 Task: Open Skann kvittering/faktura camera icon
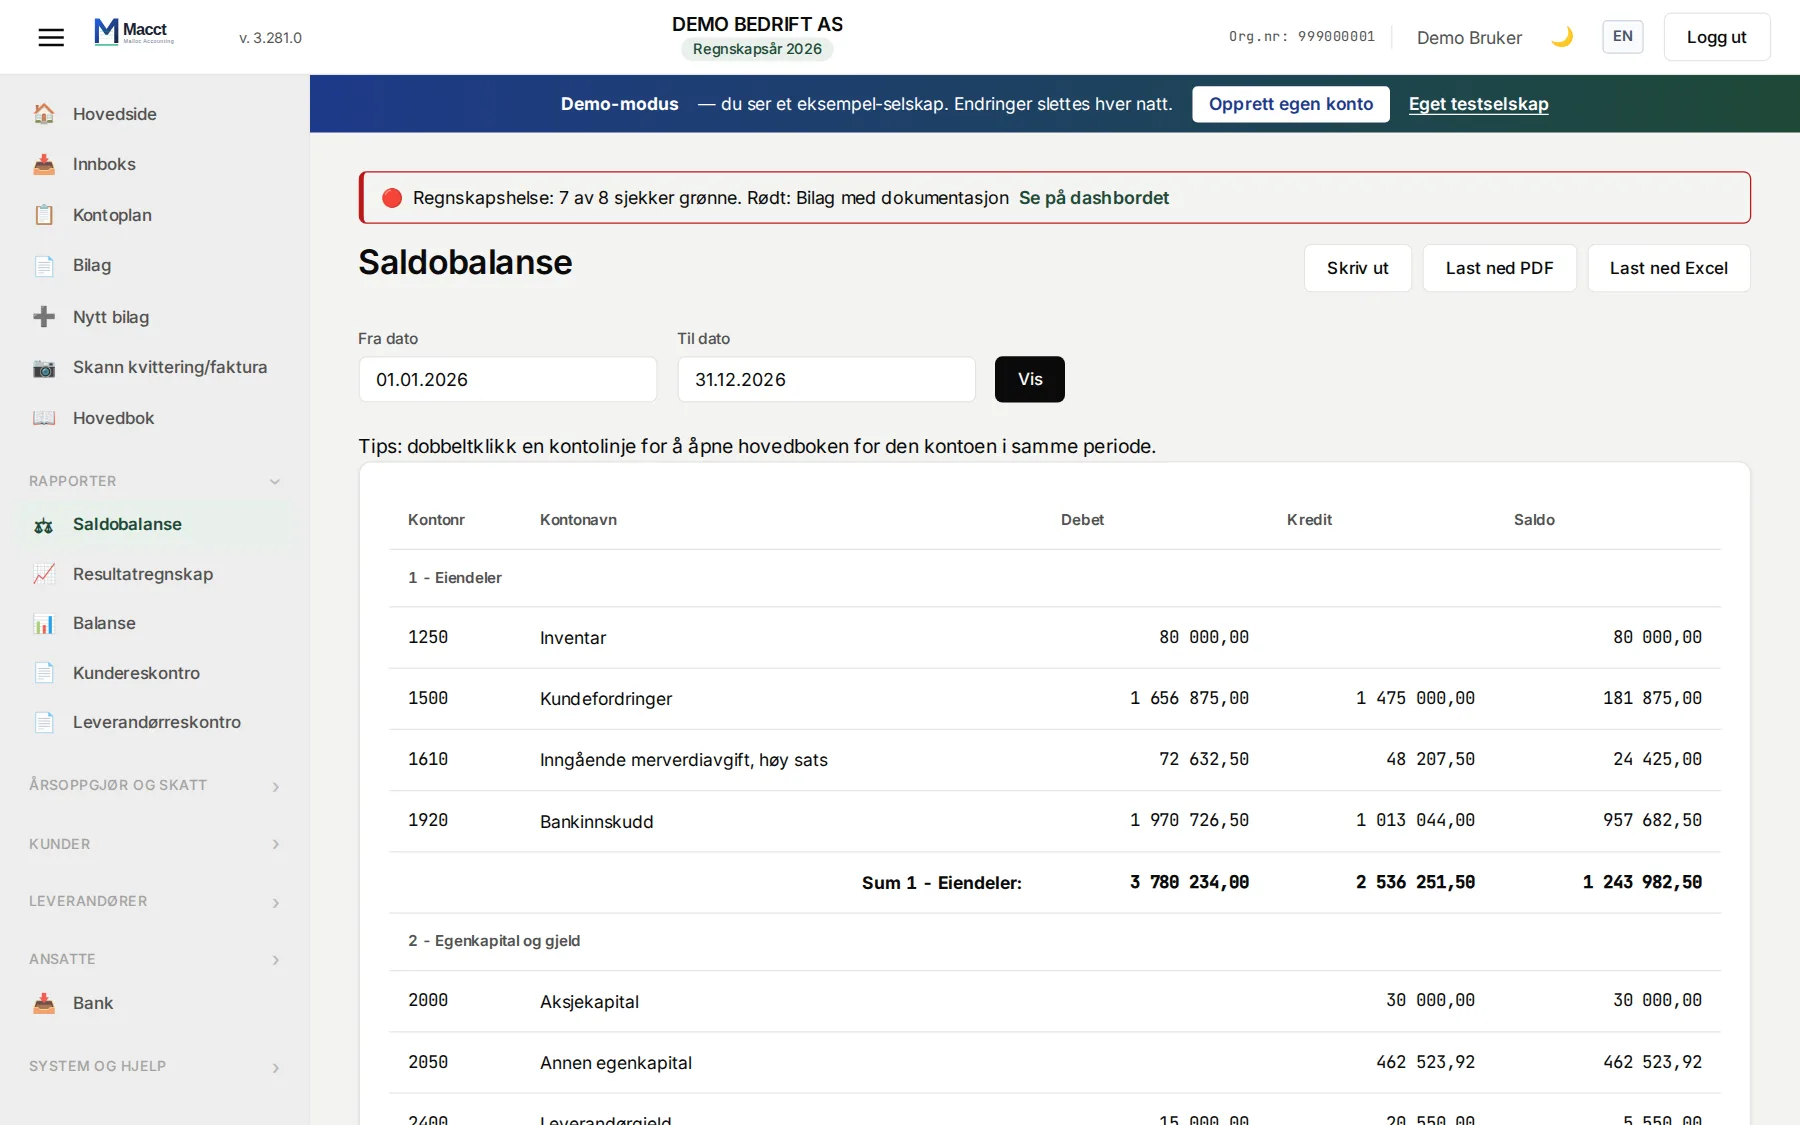click(44, 367)
